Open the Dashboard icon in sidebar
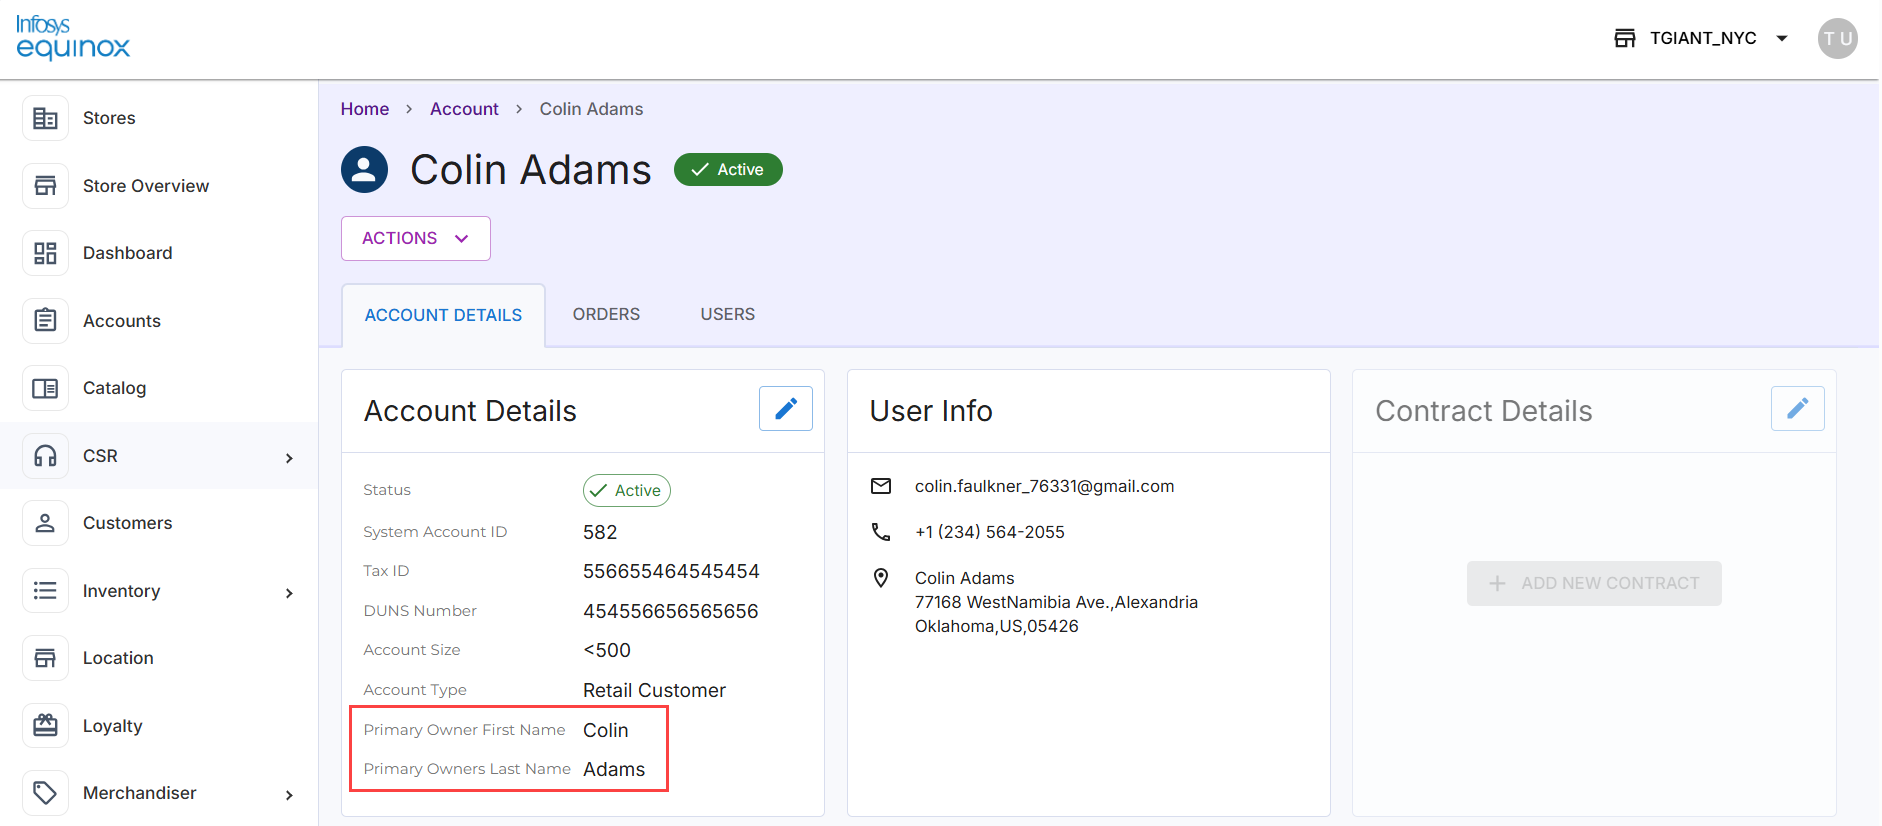Image resolution: width=1882 pixels, height=826 pixels. tap(45, 253)
